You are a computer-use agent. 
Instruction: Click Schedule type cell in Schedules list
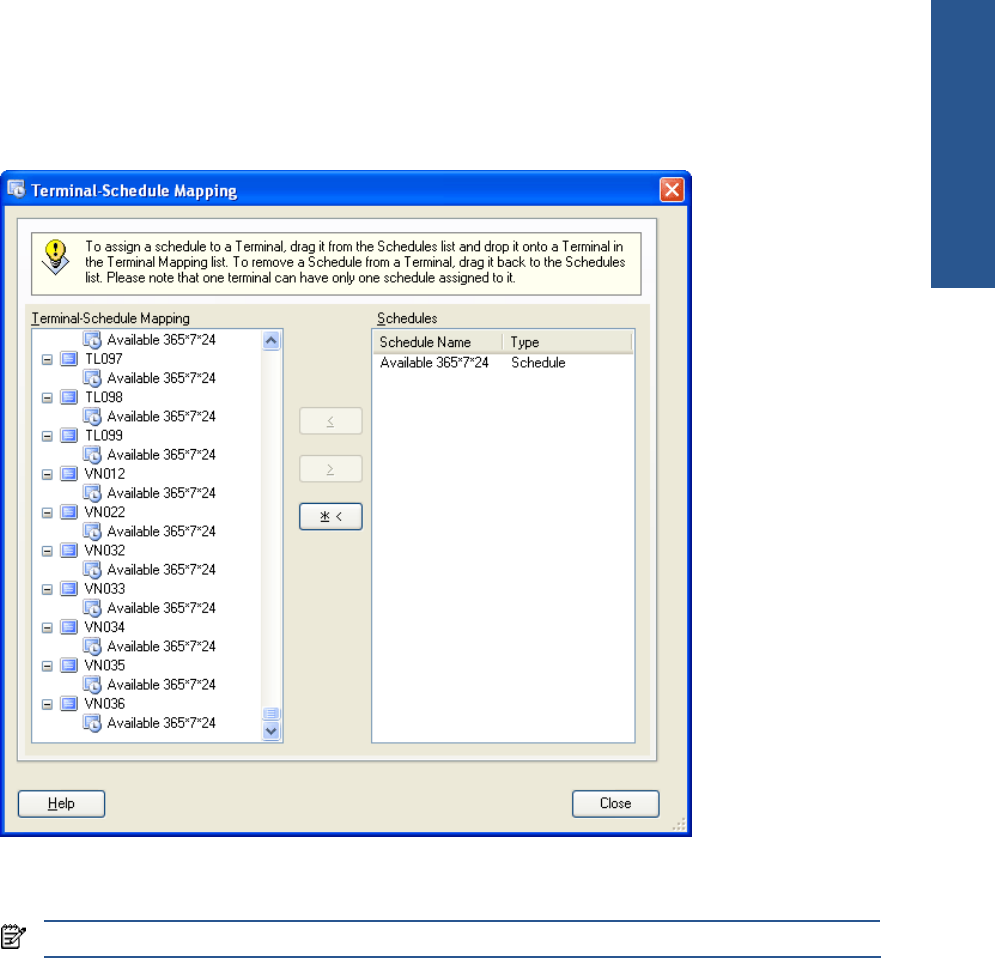538,363
